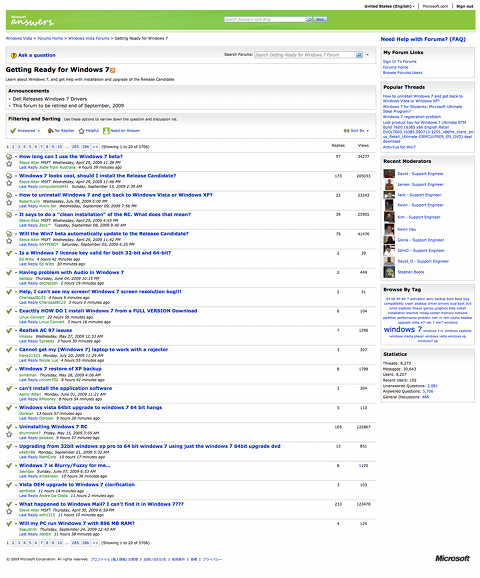Image resolution: width=480 pixels, height=578 pixels.
Task: Jump to page 286 in top pagination
Action: 86,147
